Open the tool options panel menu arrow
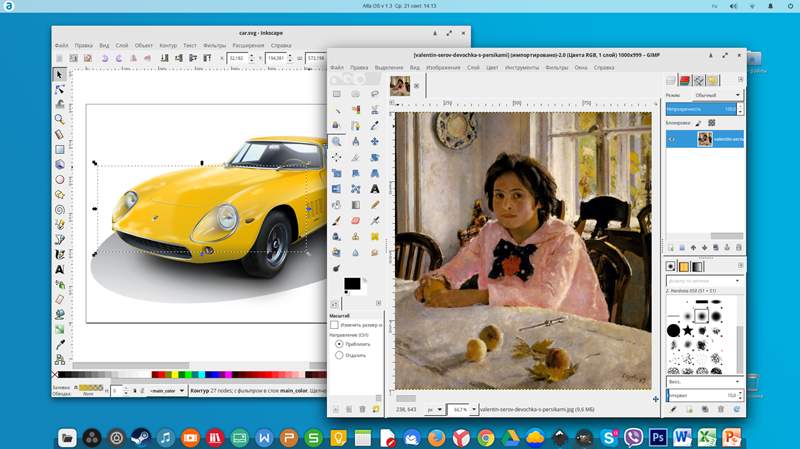 pyautogui.click(x=379, y=303)
